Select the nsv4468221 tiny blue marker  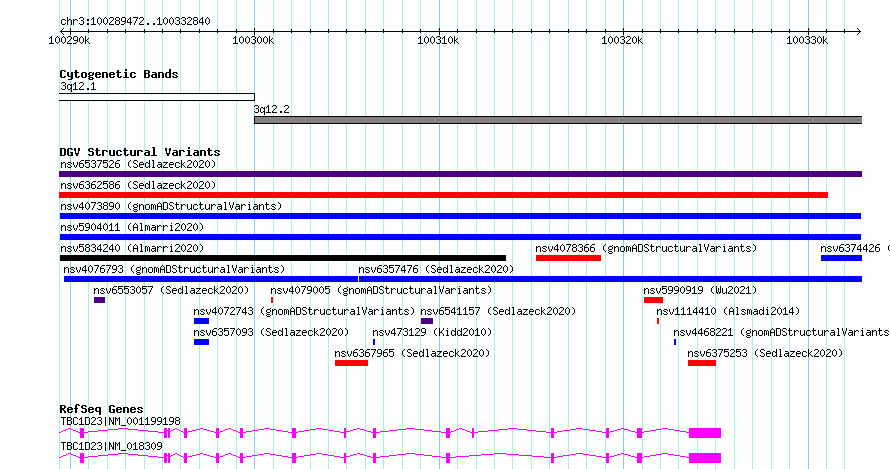point(675,342)
